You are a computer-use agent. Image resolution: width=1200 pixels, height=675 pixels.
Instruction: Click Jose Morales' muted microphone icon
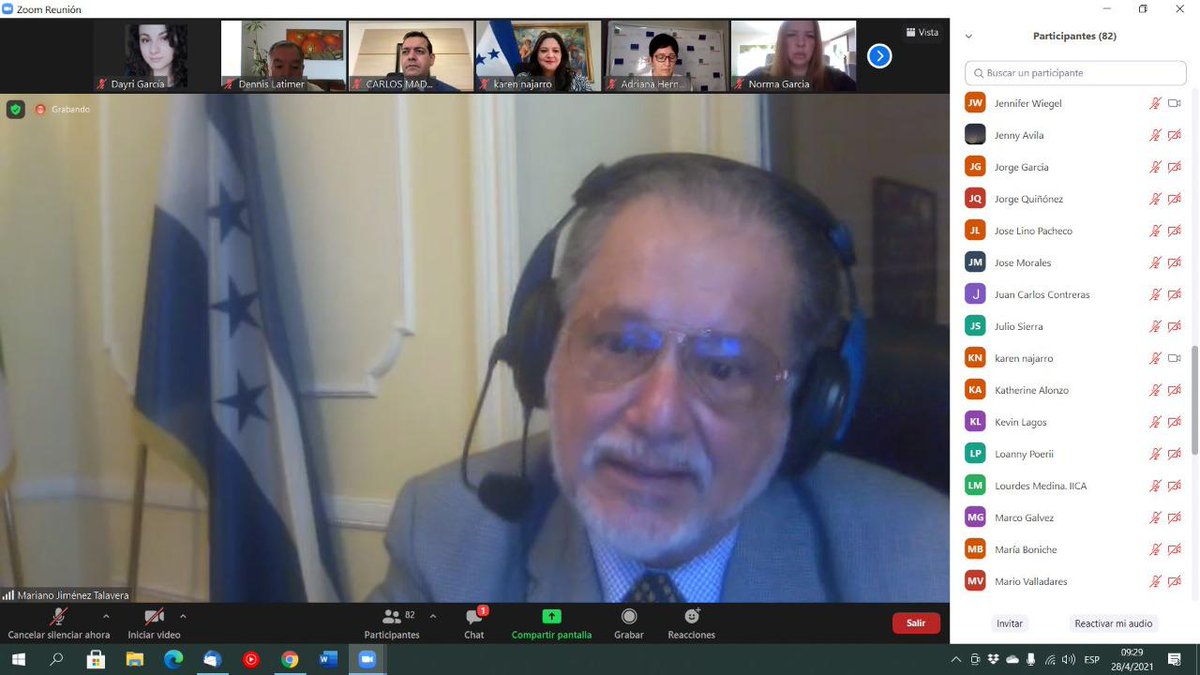pos(1155,262)
